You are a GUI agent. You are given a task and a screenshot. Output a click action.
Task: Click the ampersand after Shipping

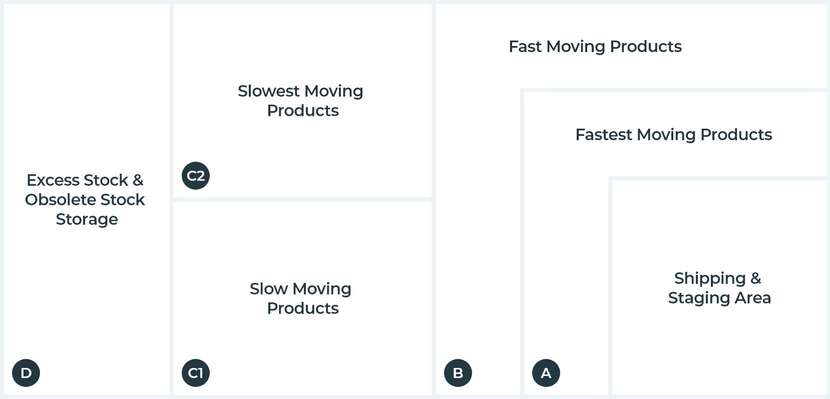[755, 278]
